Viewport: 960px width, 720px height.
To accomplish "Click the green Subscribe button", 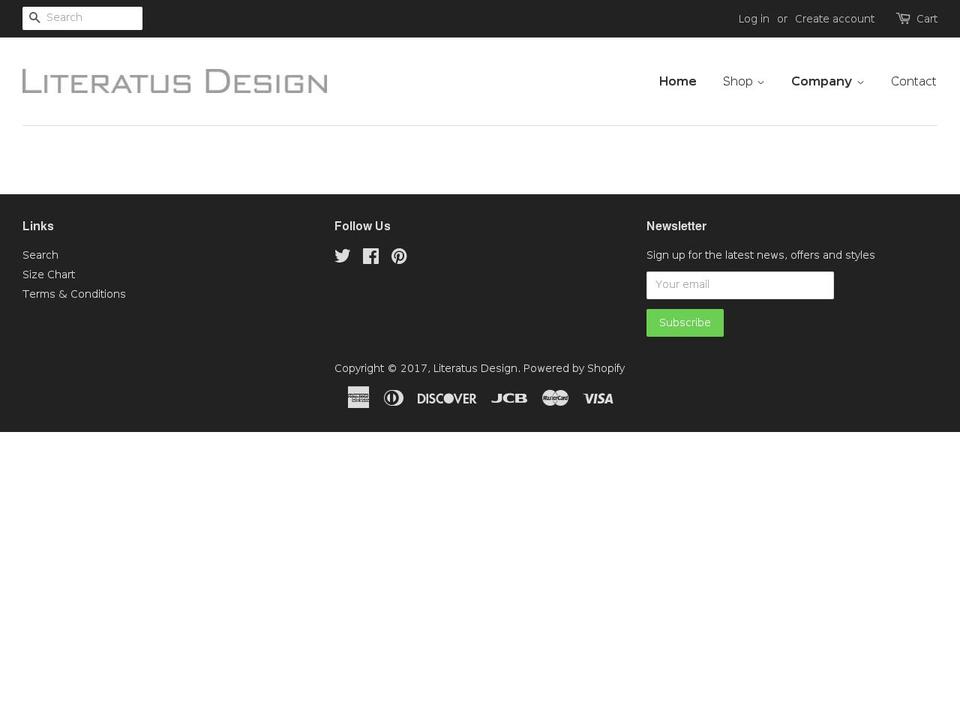I will tap(684, 323).
